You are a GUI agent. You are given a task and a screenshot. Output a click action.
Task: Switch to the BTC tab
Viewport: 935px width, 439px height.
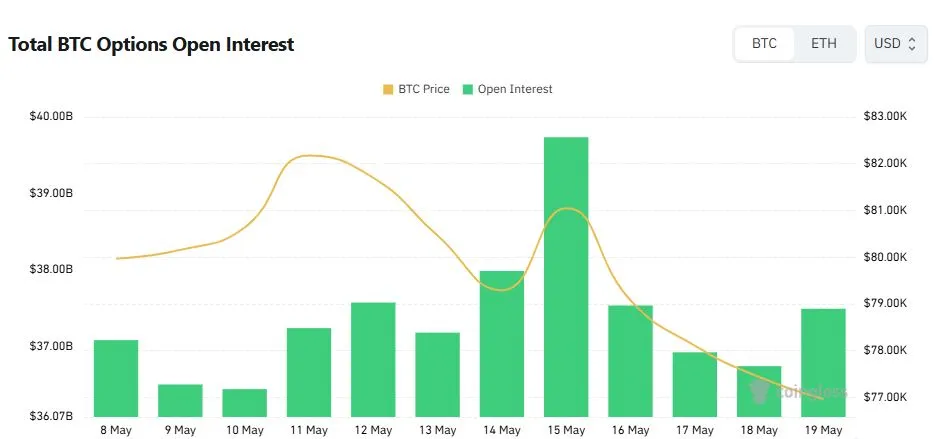764,44
